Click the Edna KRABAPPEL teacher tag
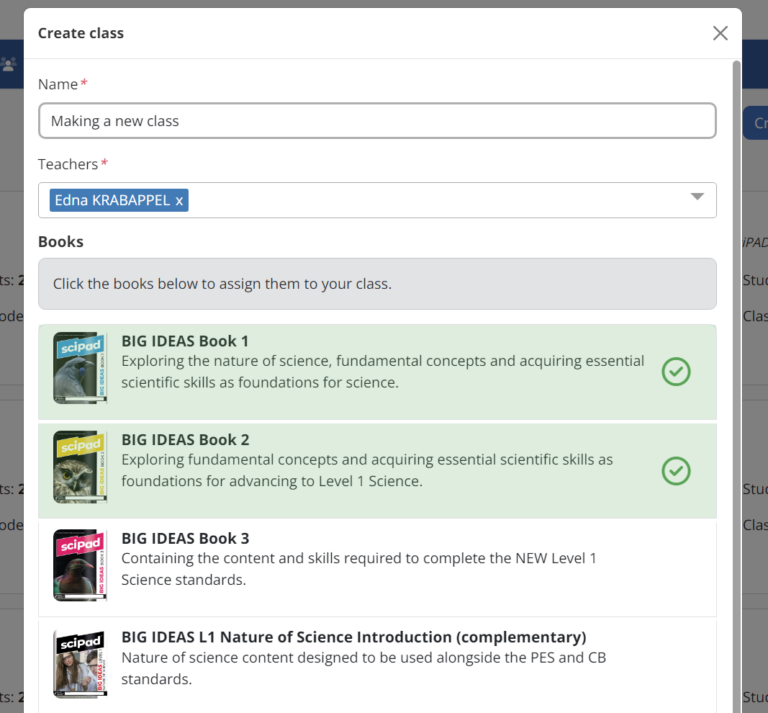This screenshot has width=768, height=713. 112,200
